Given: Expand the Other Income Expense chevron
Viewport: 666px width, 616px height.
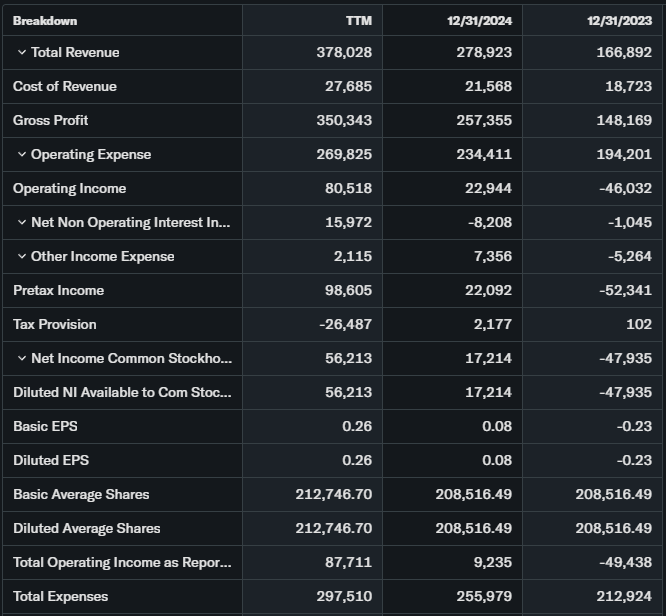Looking at the screenshot, I should point(22,256).
